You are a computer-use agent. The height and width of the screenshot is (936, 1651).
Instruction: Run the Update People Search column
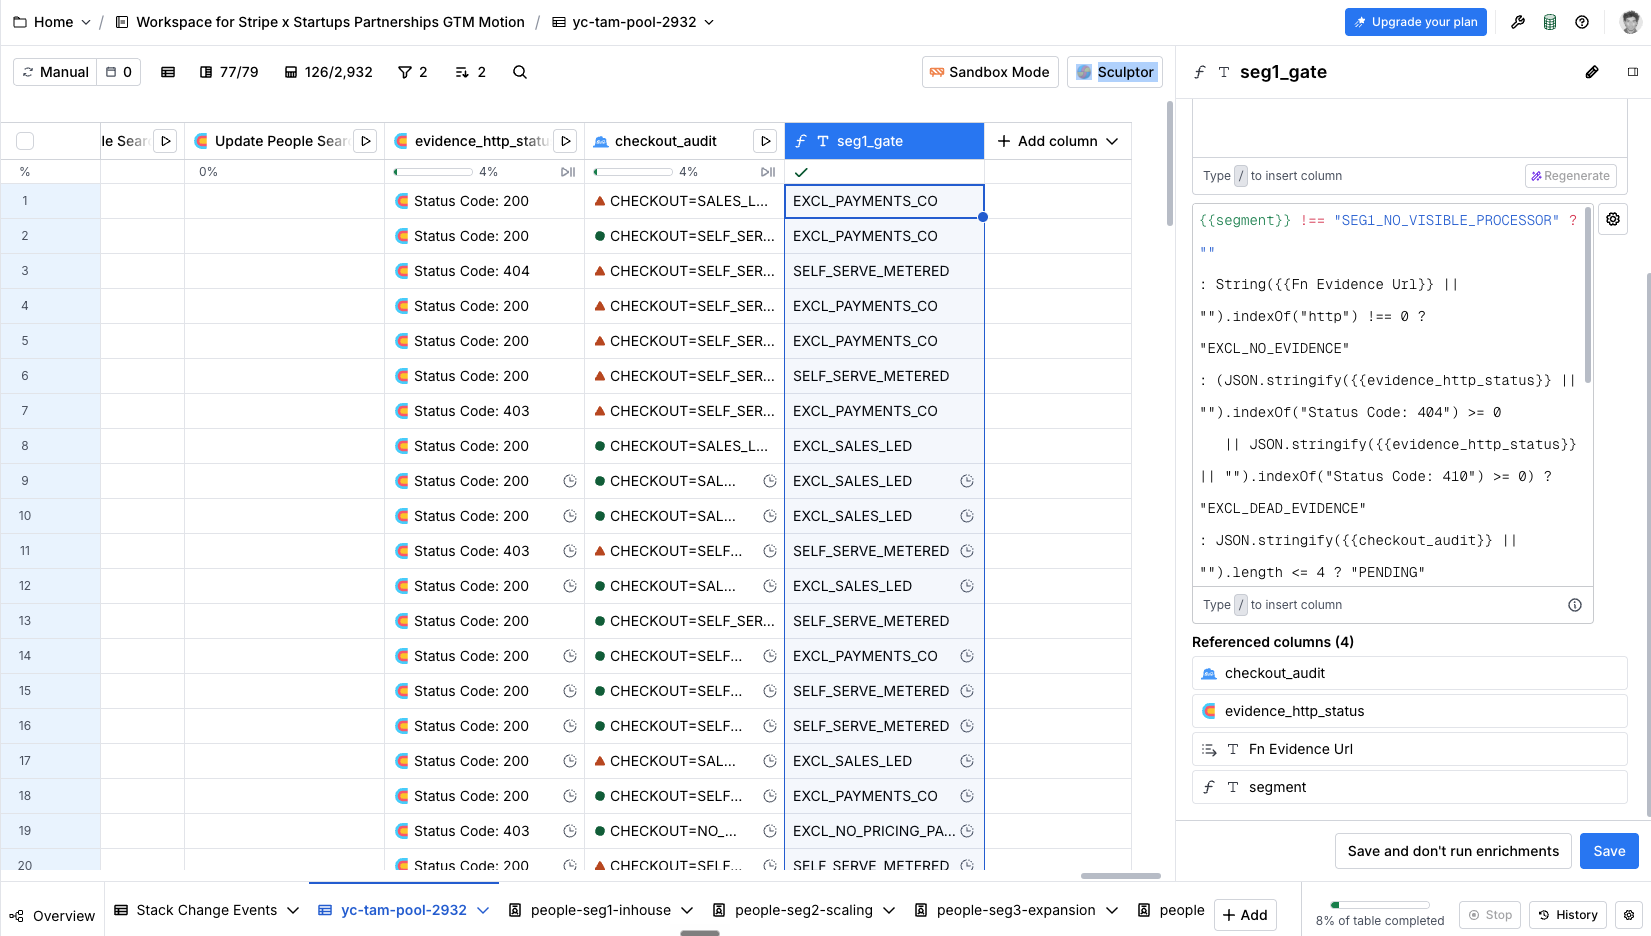tap(366, 141)
